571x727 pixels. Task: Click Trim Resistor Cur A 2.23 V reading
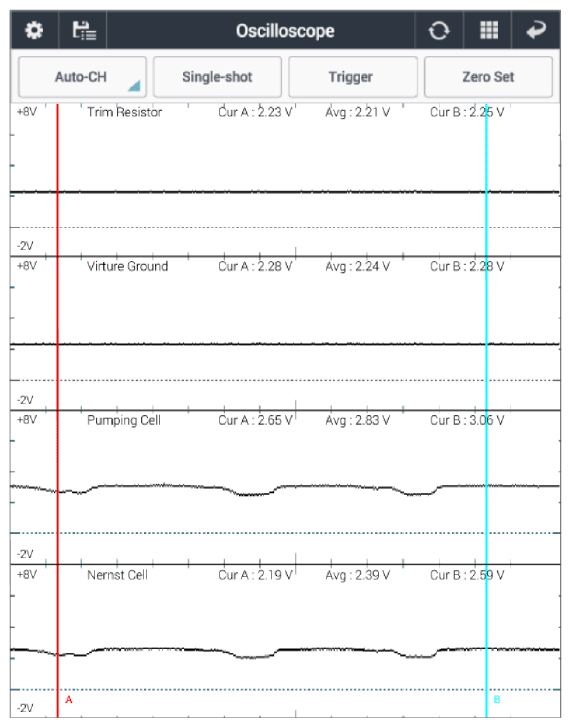click(x=255, y=112)
